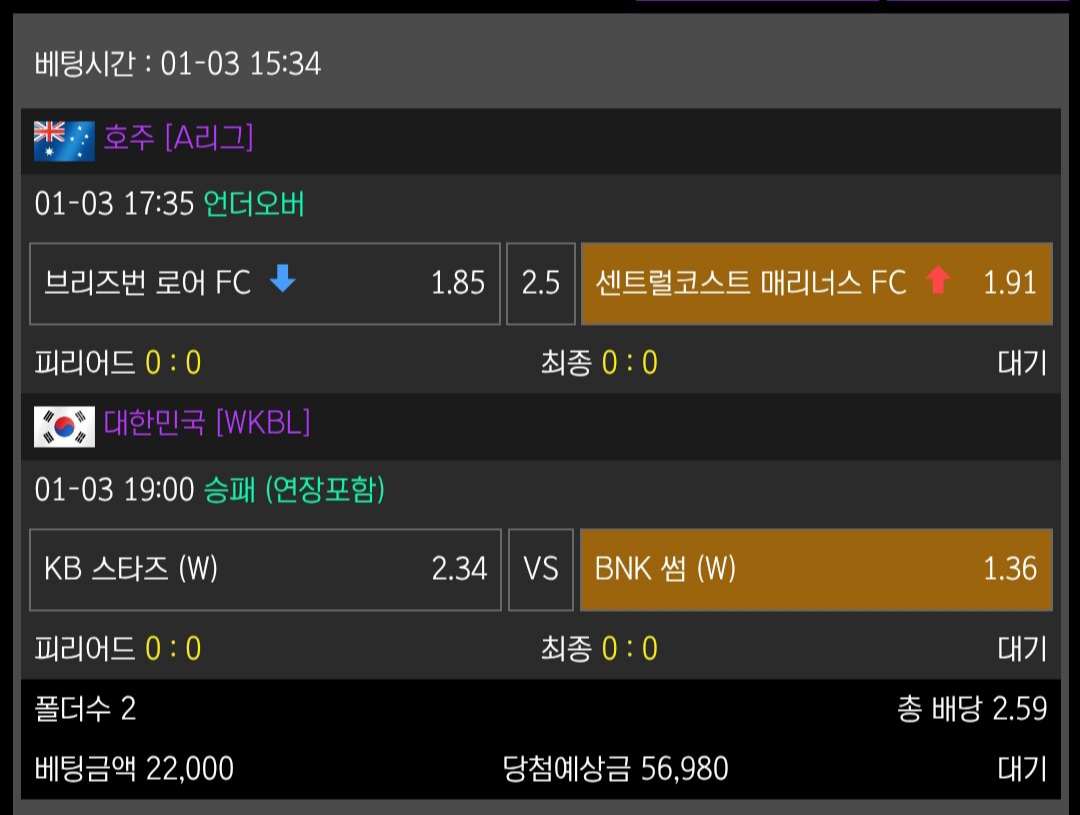Click the 승패 (연장포함) bet type label
The height and width of the screenshot is (815, 1080).
coord(294,490)
